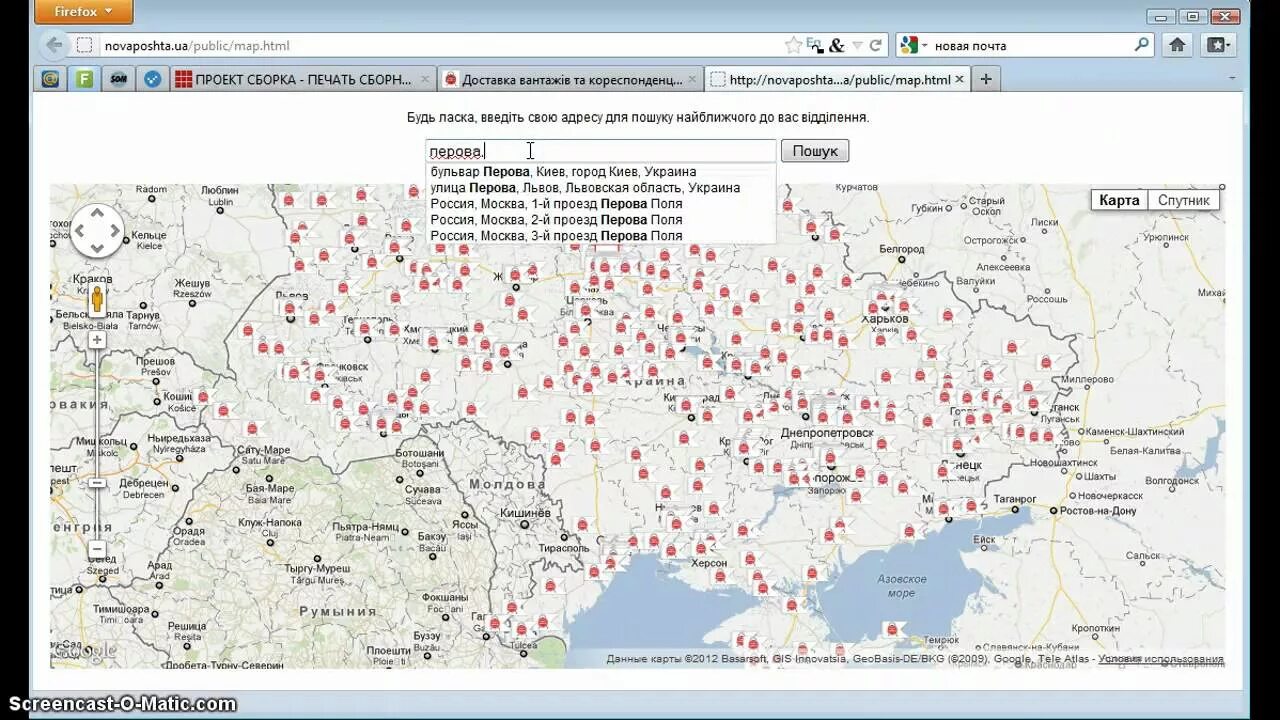This screenshot has width=1280, height=720.
Task: Pan the map up with the arrow control
Action: click(97, 214)
